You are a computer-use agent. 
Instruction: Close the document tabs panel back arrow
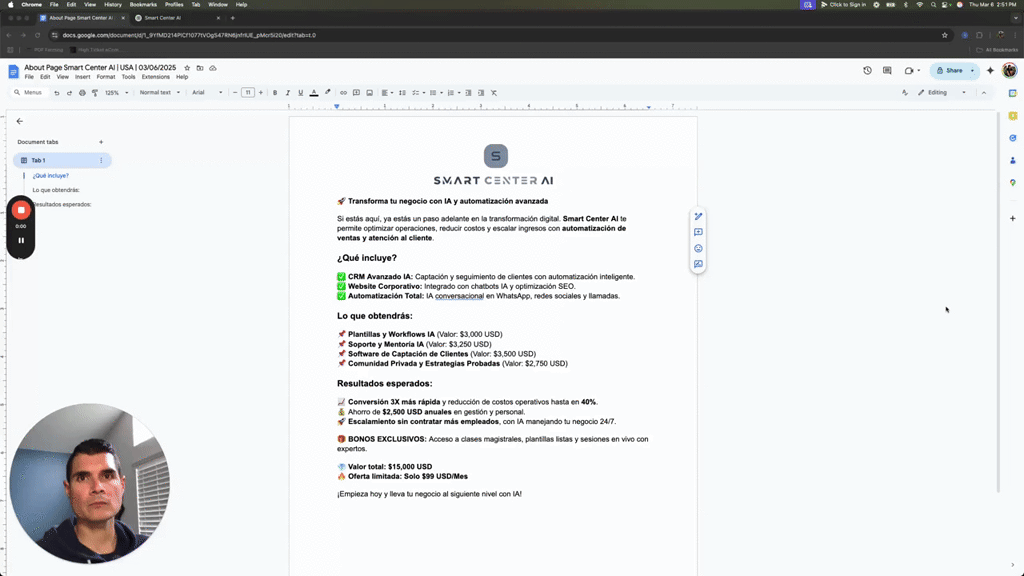[20, 121]
